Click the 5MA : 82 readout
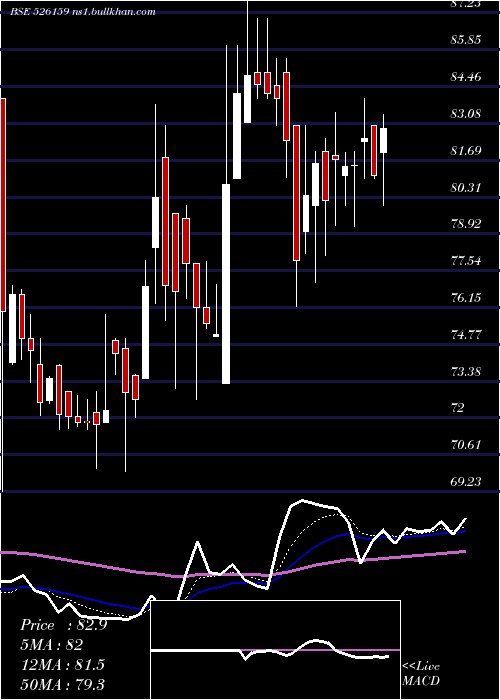This screenshot has height=700, width=500. coord(52,645)
